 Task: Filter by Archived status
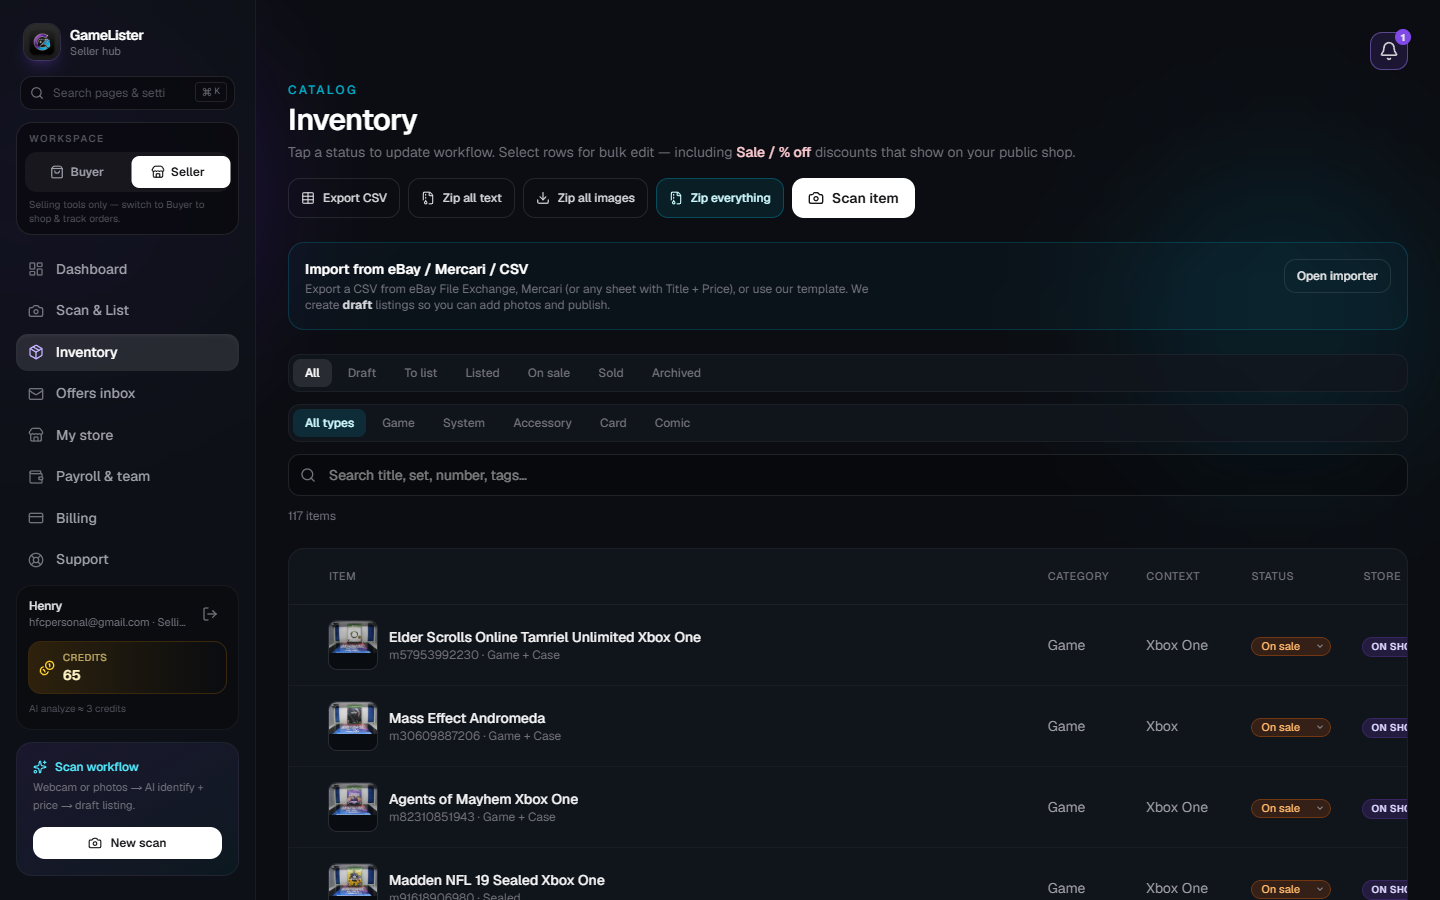(676, 373)
